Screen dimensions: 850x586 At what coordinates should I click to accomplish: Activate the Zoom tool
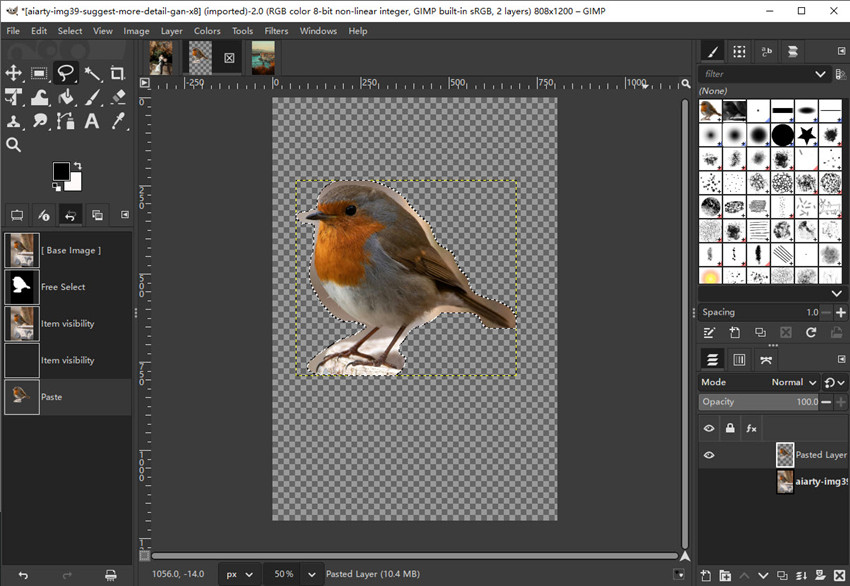[14, 144]
